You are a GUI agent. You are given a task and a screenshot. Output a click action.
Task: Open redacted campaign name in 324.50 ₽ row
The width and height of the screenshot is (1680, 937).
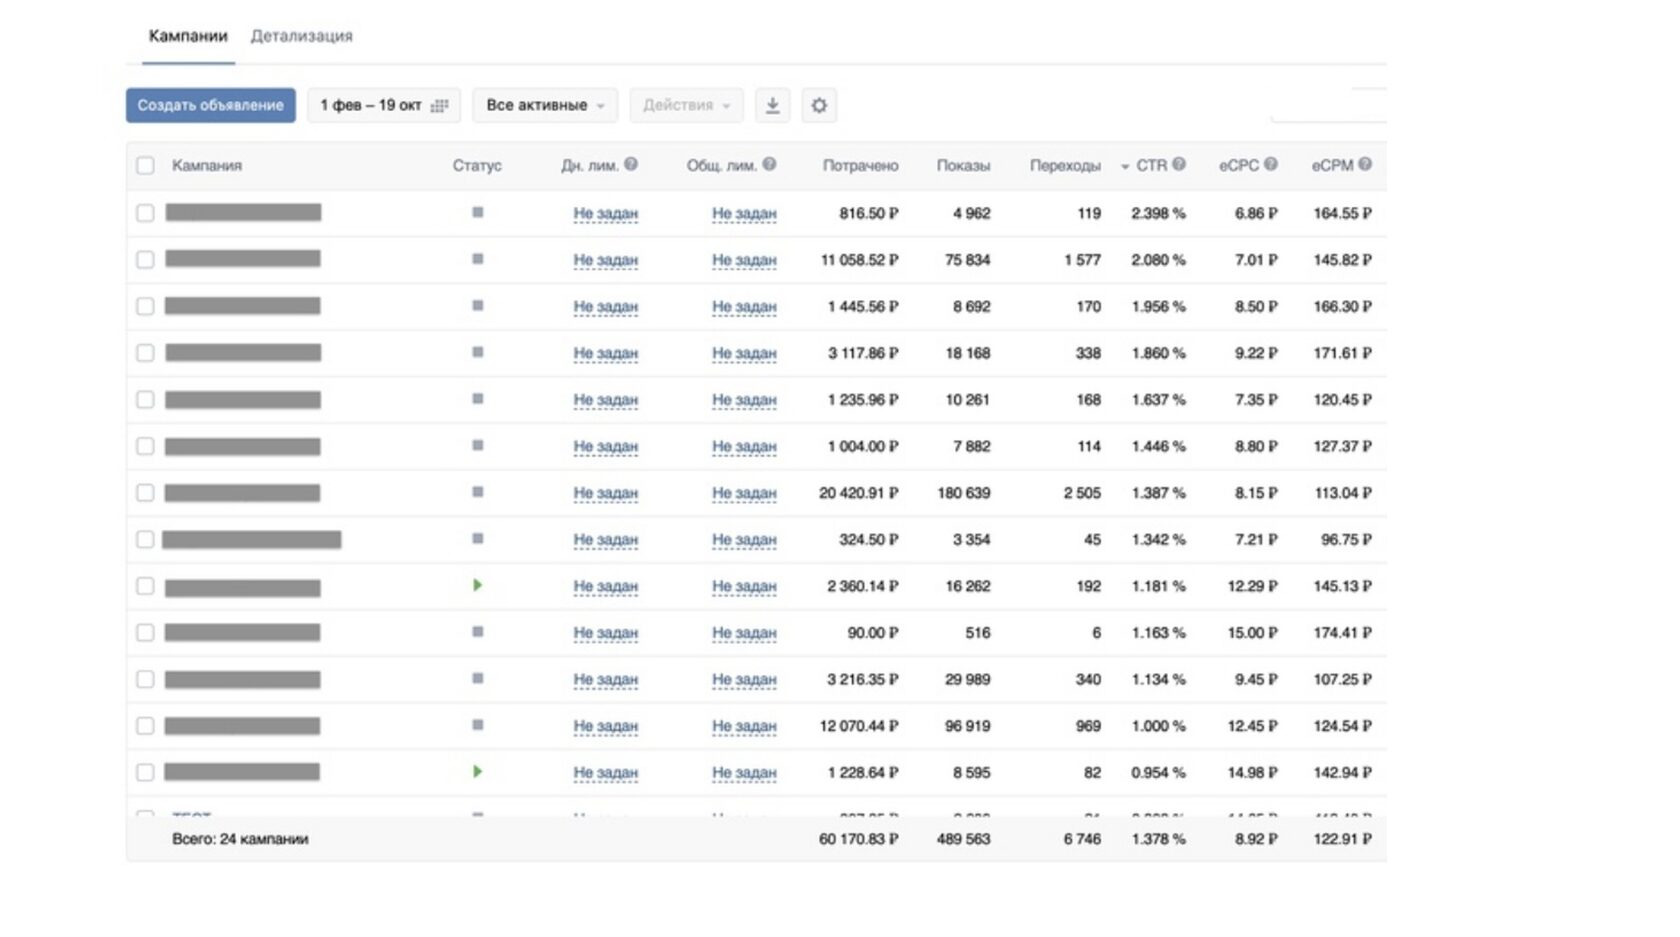click(252, 540)
